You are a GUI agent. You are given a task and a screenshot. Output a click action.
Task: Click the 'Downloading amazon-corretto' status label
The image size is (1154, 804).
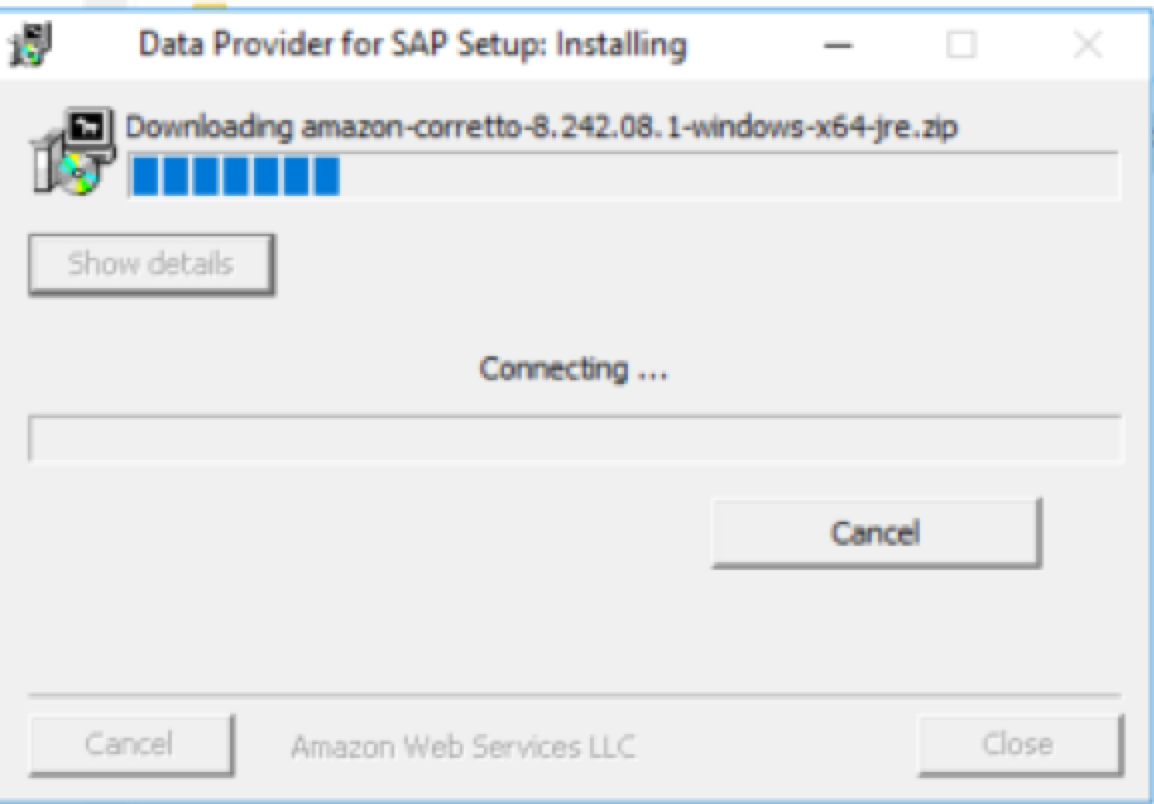[x=542, y=127]
